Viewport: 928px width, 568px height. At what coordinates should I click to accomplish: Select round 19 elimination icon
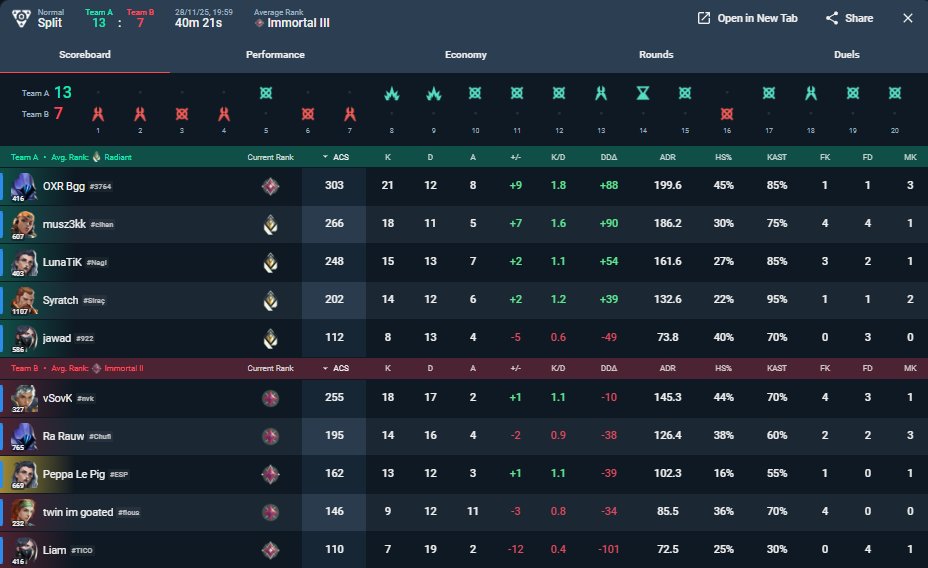point(853,93)
